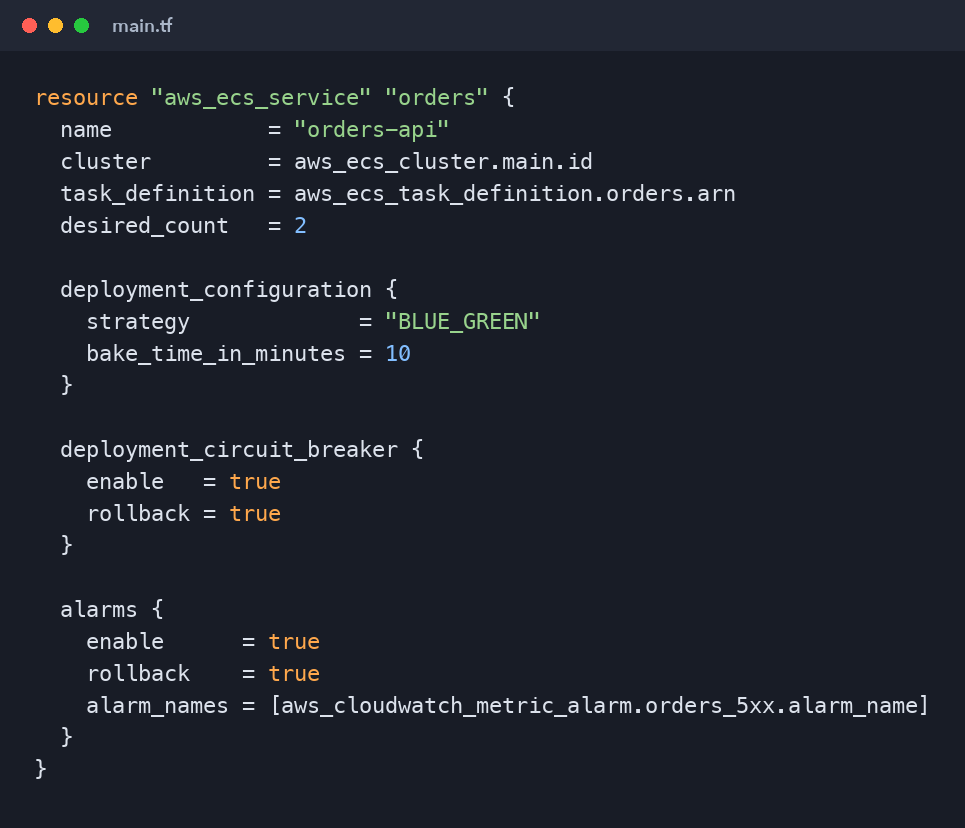Click 'true' for circuit breaker rollback
This screenshot has height=828, width=965.
[x=255, y=514]
